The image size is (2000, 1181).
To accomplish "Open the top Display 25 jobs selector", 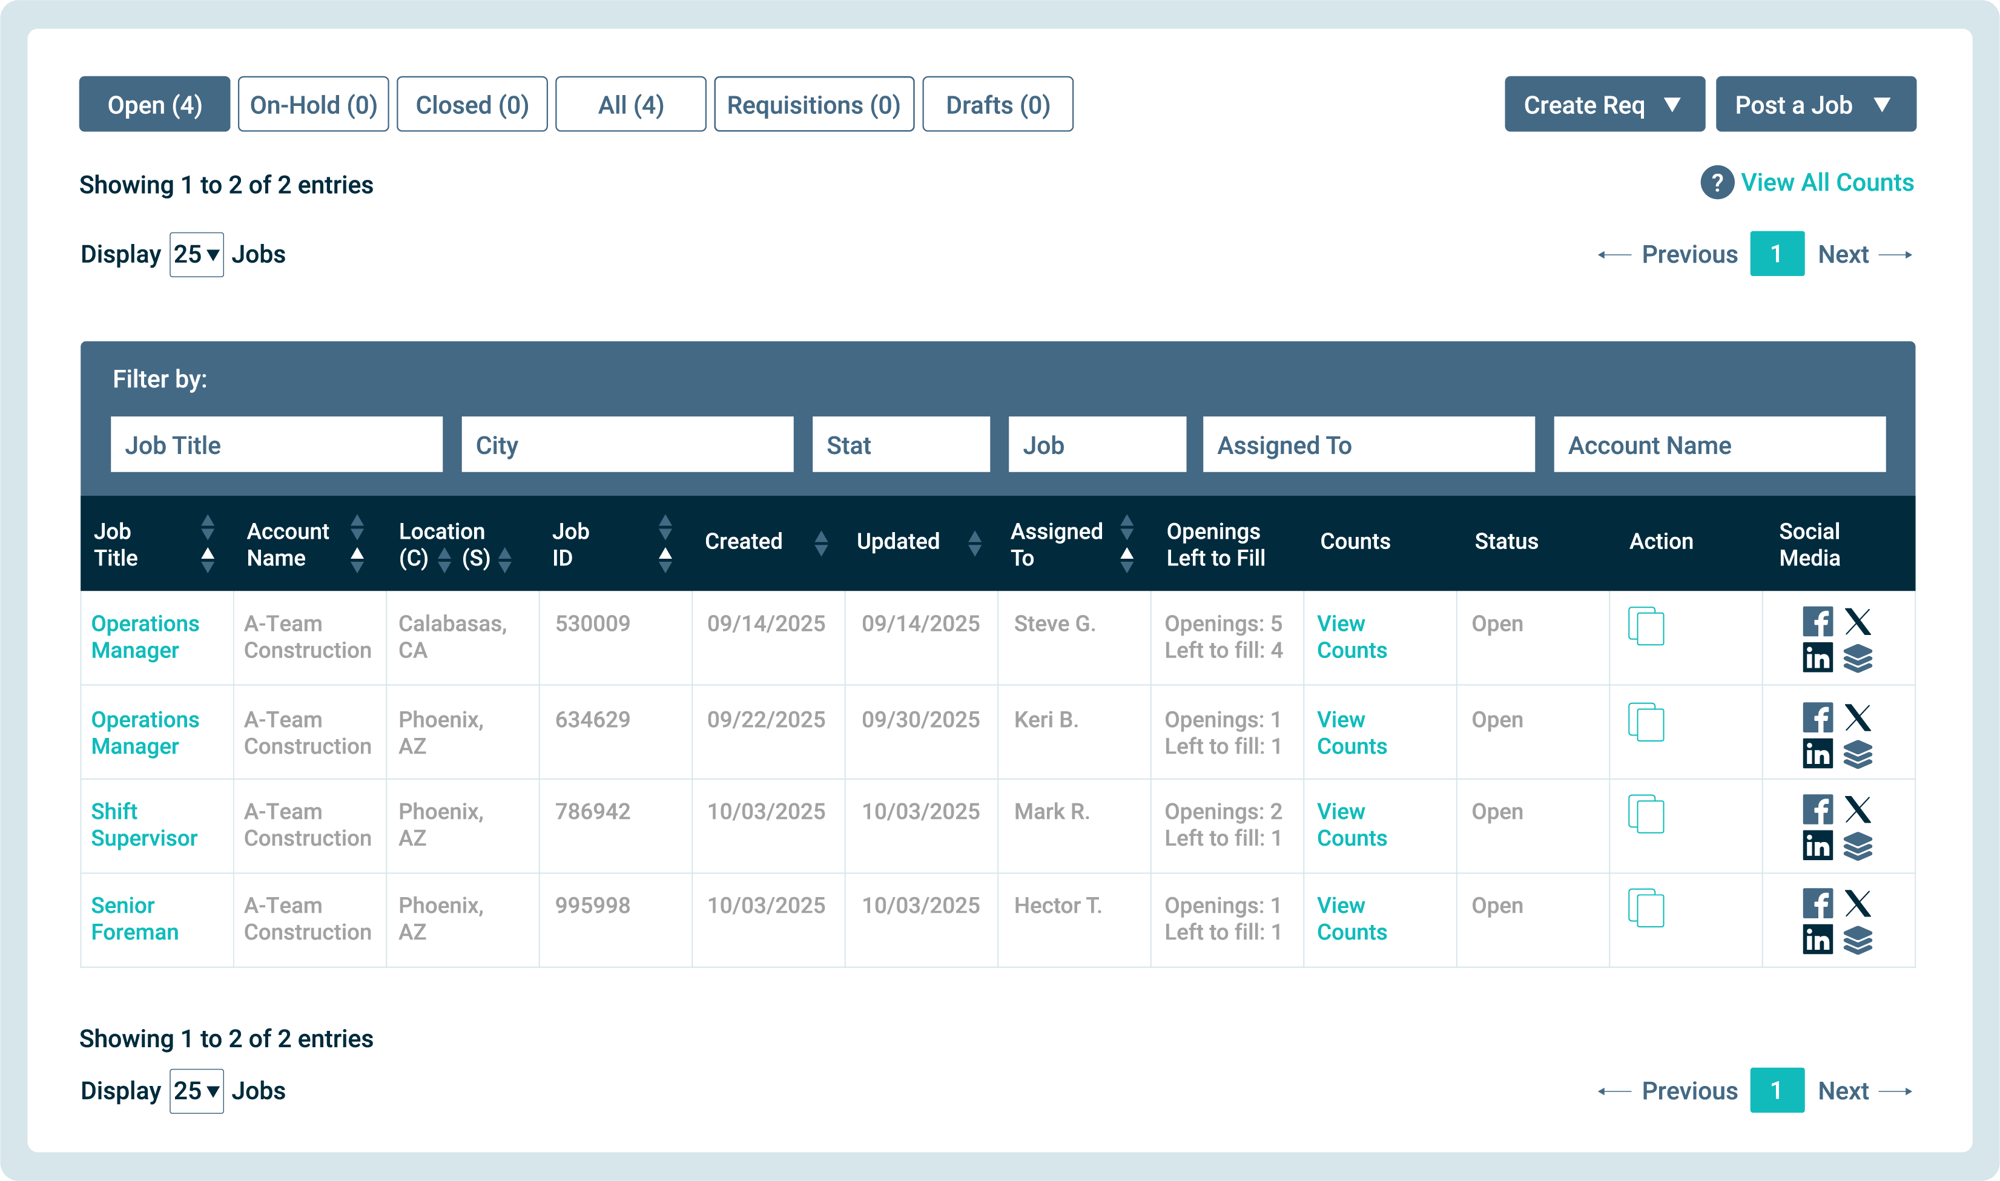I will [x=196, y=254].
